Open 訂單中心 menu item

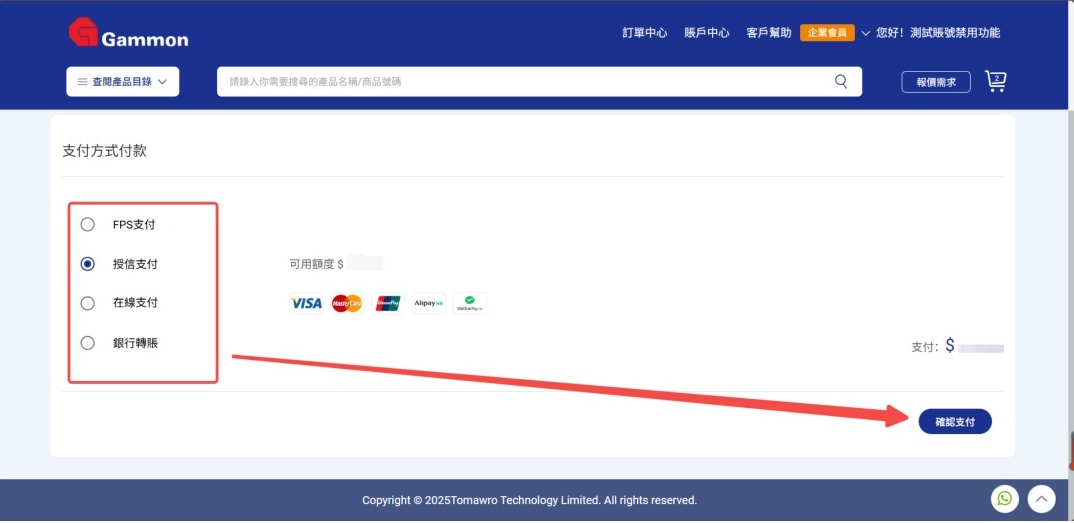tap(645, 33)
